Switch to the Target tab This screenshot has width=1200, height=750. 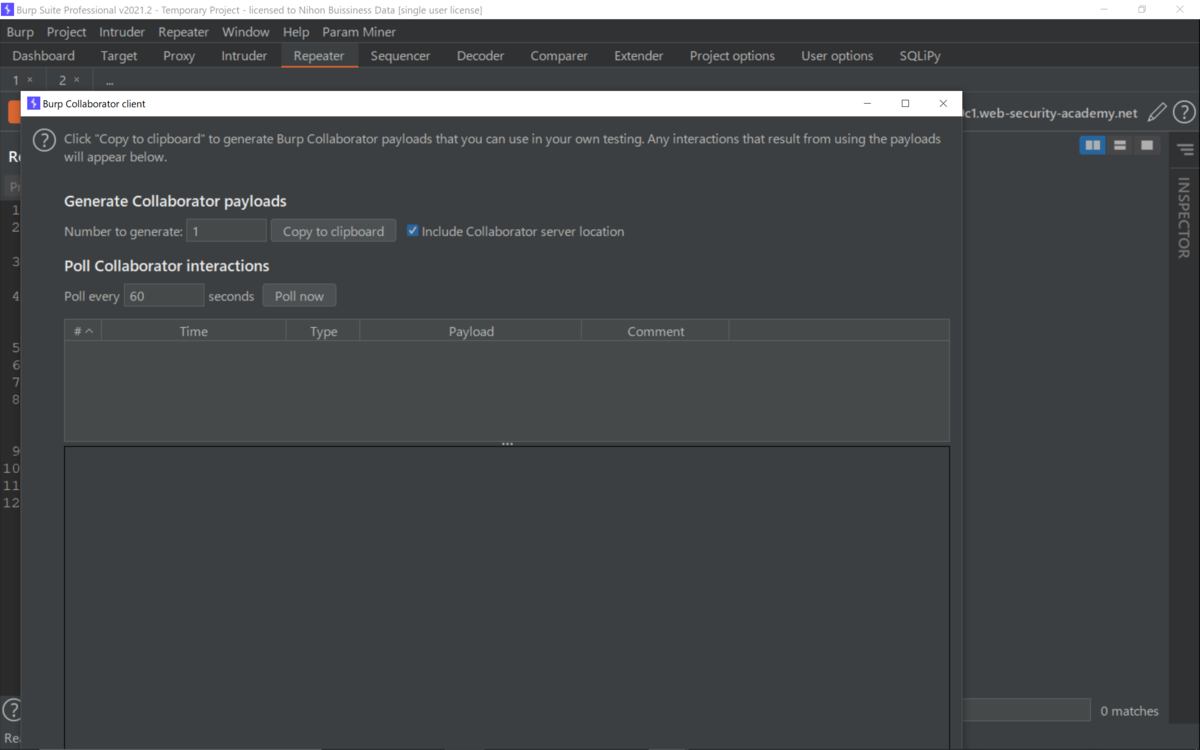(x=119, y=56)
